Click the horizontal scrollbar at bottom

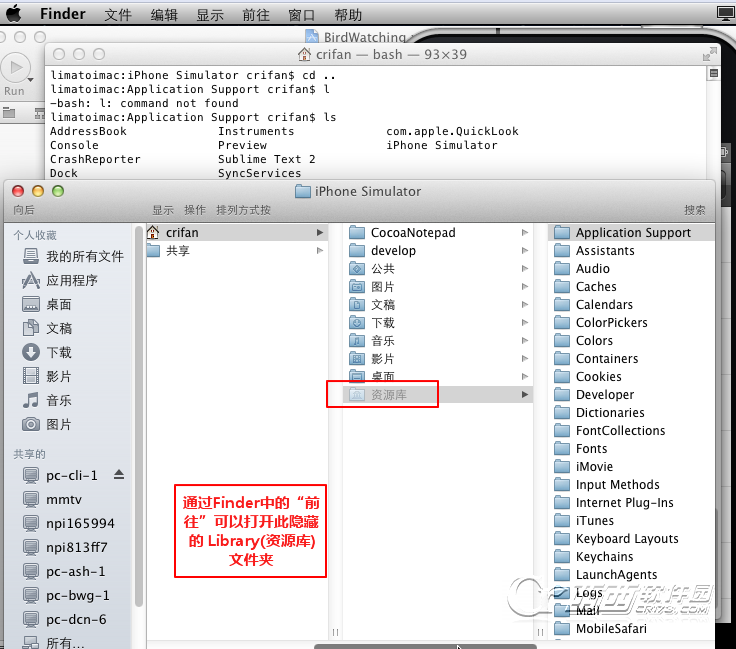[x=425, y=647]
